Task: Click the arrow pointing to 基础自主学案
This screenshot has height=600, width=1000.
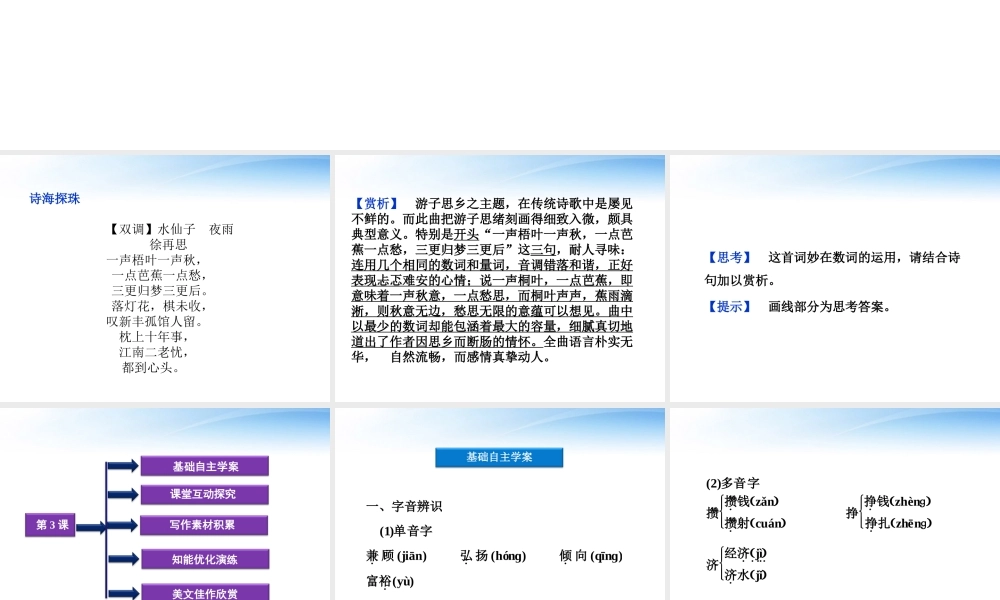Action: pyautogui.click(x=122, y=466)
